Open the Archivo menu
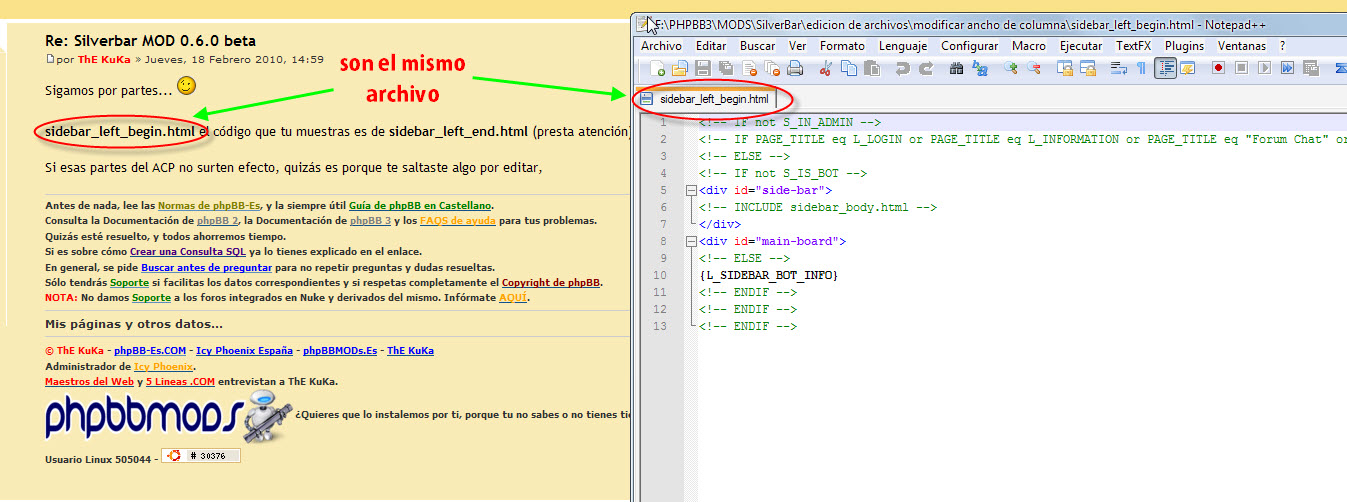 point(661,46)
